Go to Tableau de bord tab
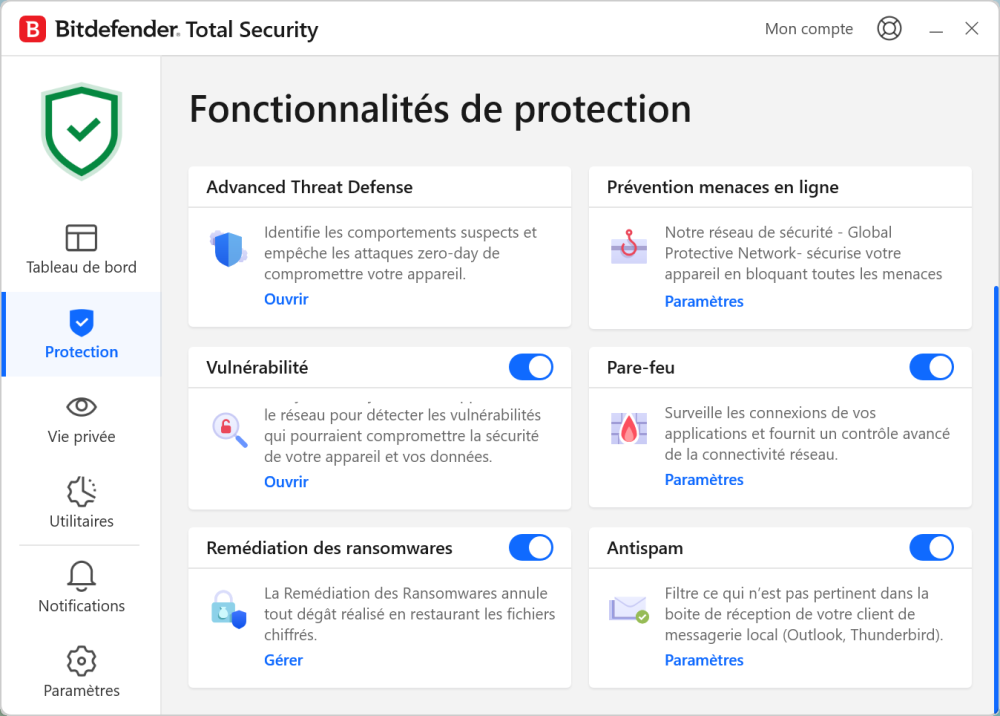1000x716 pixels. tap(81, 249)
